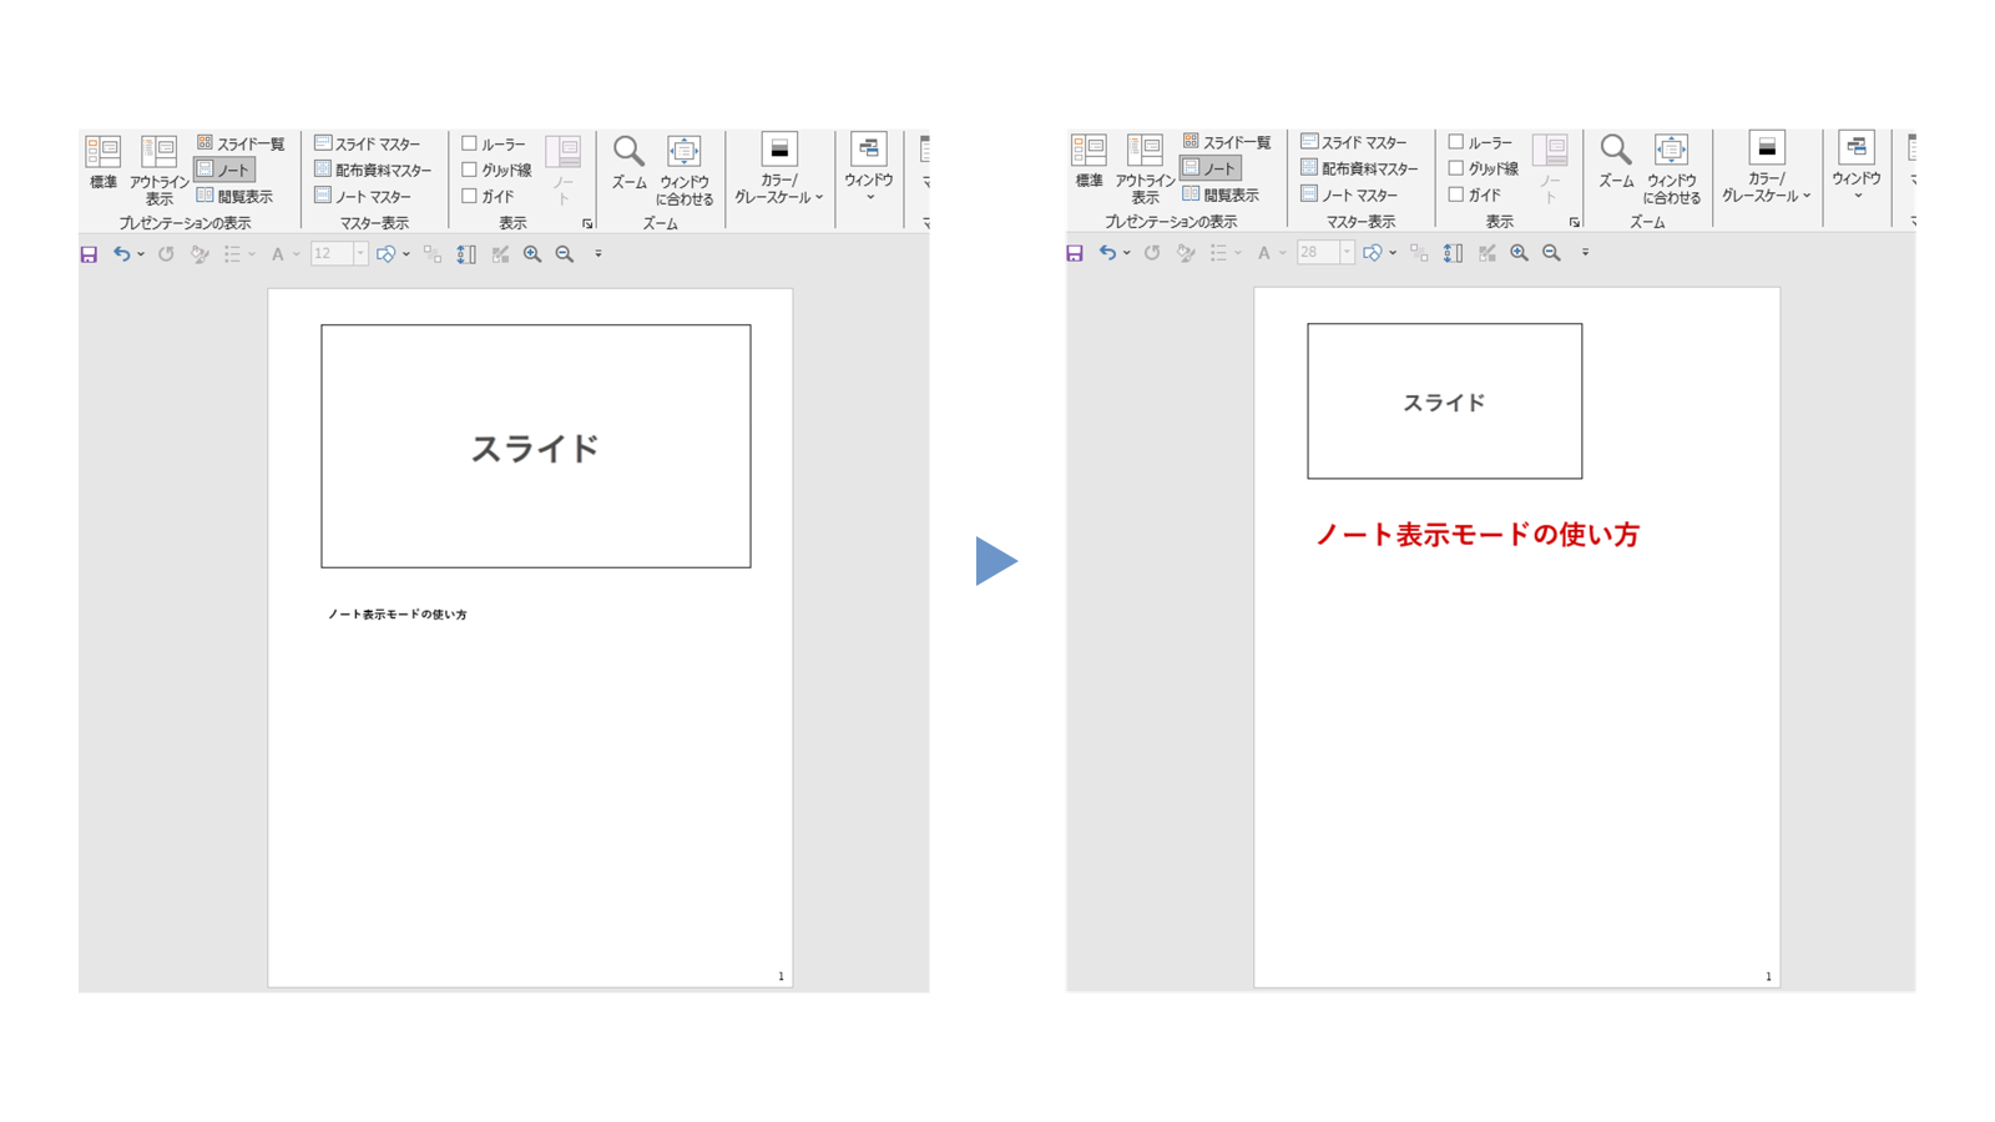
Task: Open 表示 group dialog launcher, right window
Action: pos(1574,223)
